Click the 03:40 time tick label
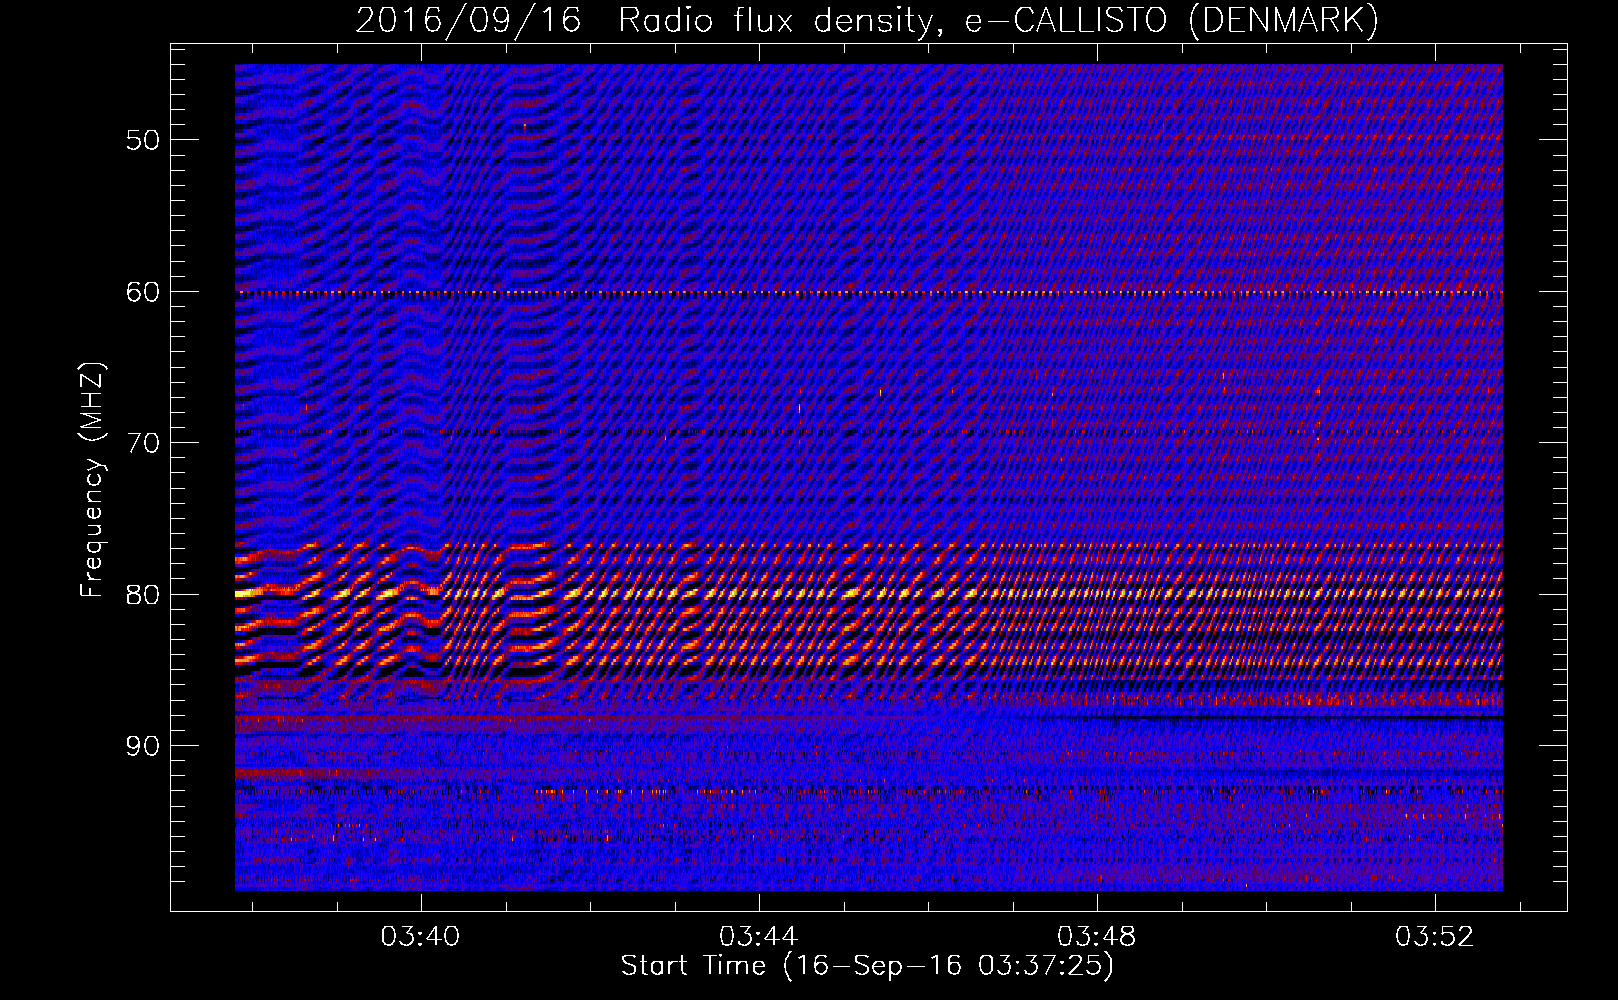Viewport: 1618px width, 1000px height. [420, 936]
